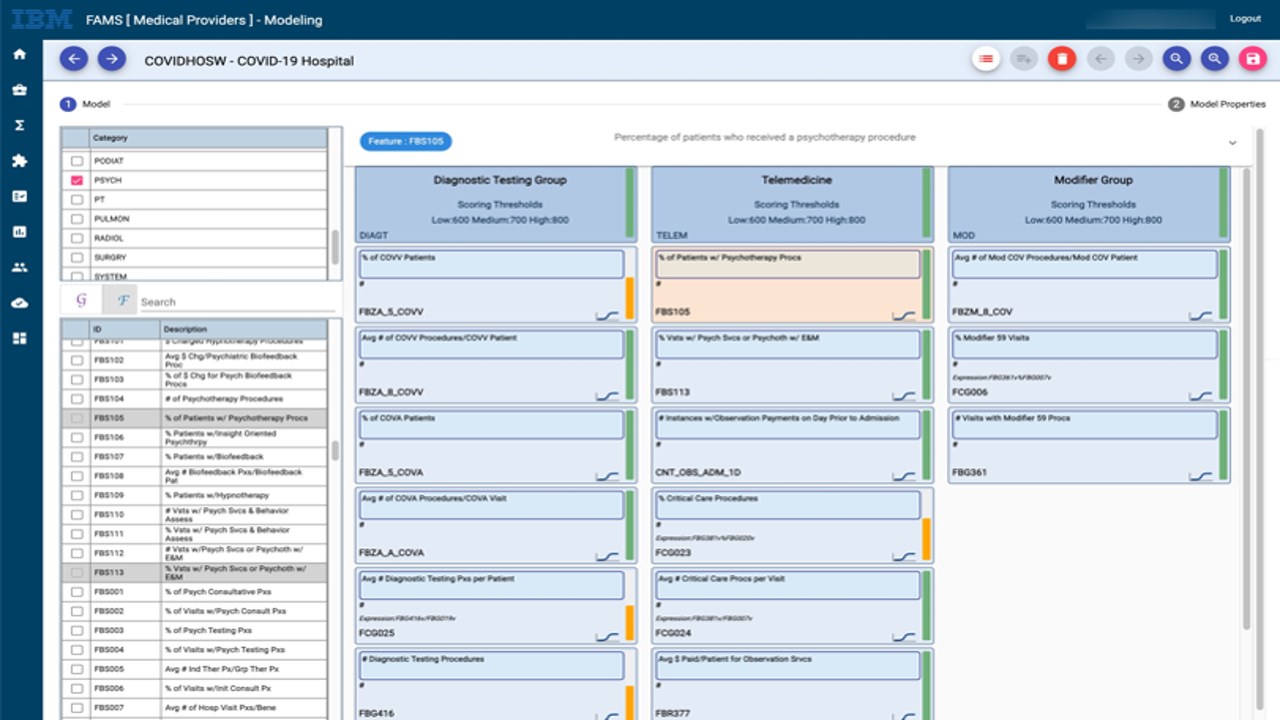Click into the Search field
Screen dimensions: 1280x720
point(236,301)
